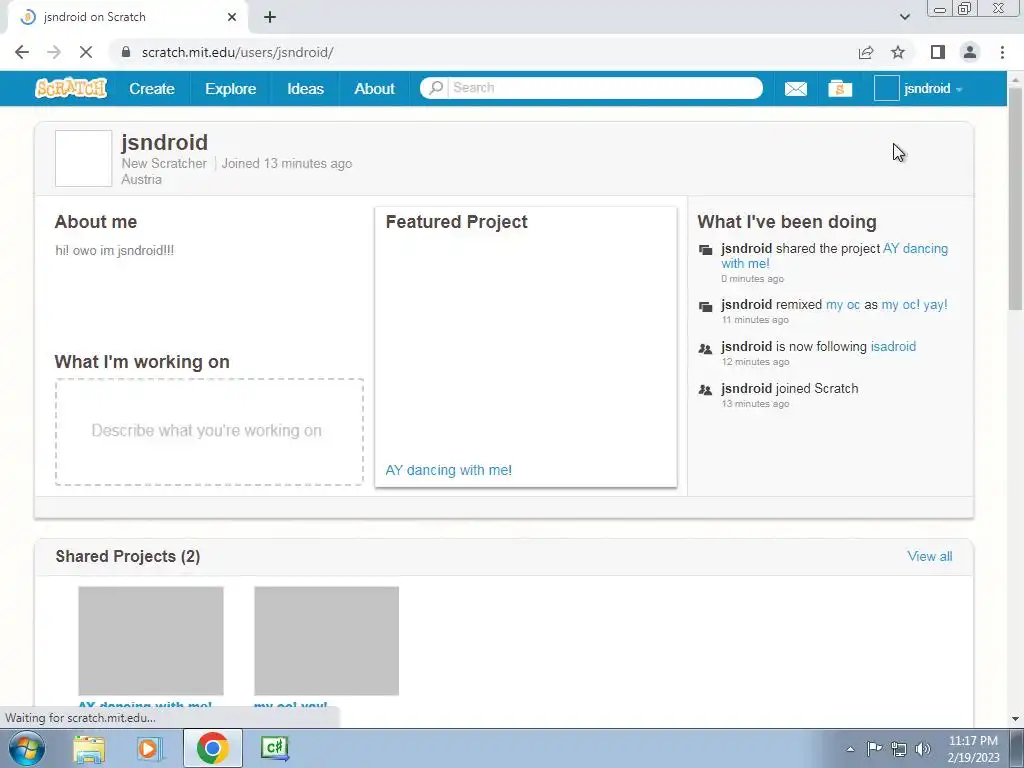Open the Ideas menu item
The width and height of the screenshot is (1024, 768).
305,88
